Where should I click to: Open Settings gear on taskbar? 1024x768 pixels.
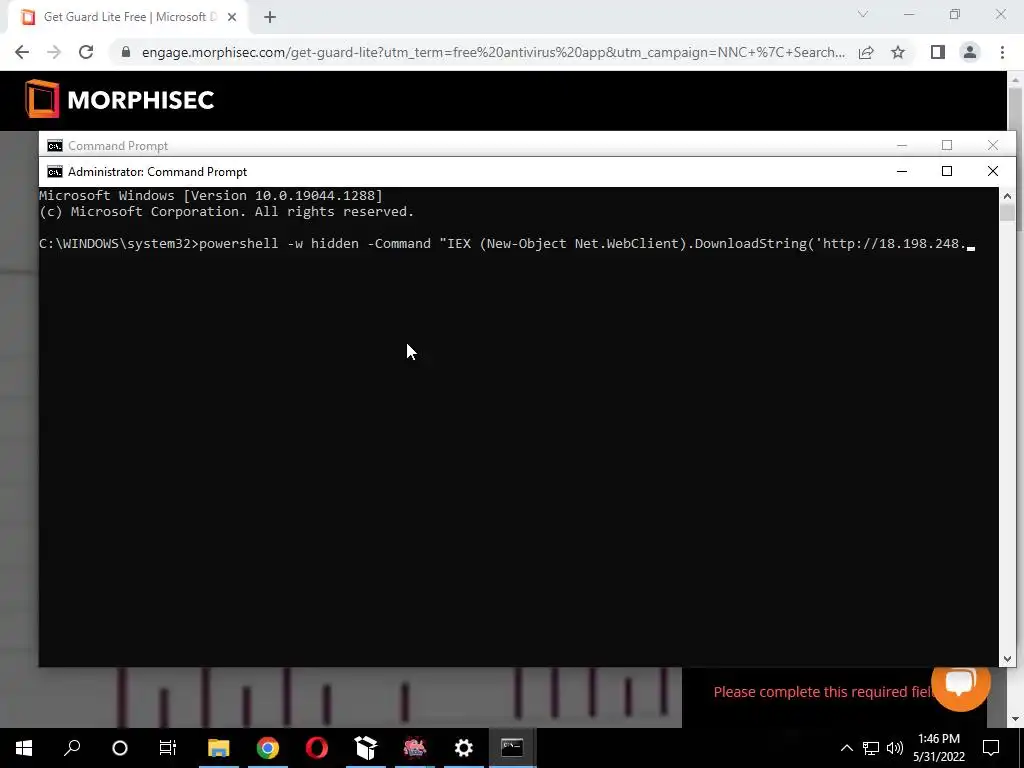464,748
